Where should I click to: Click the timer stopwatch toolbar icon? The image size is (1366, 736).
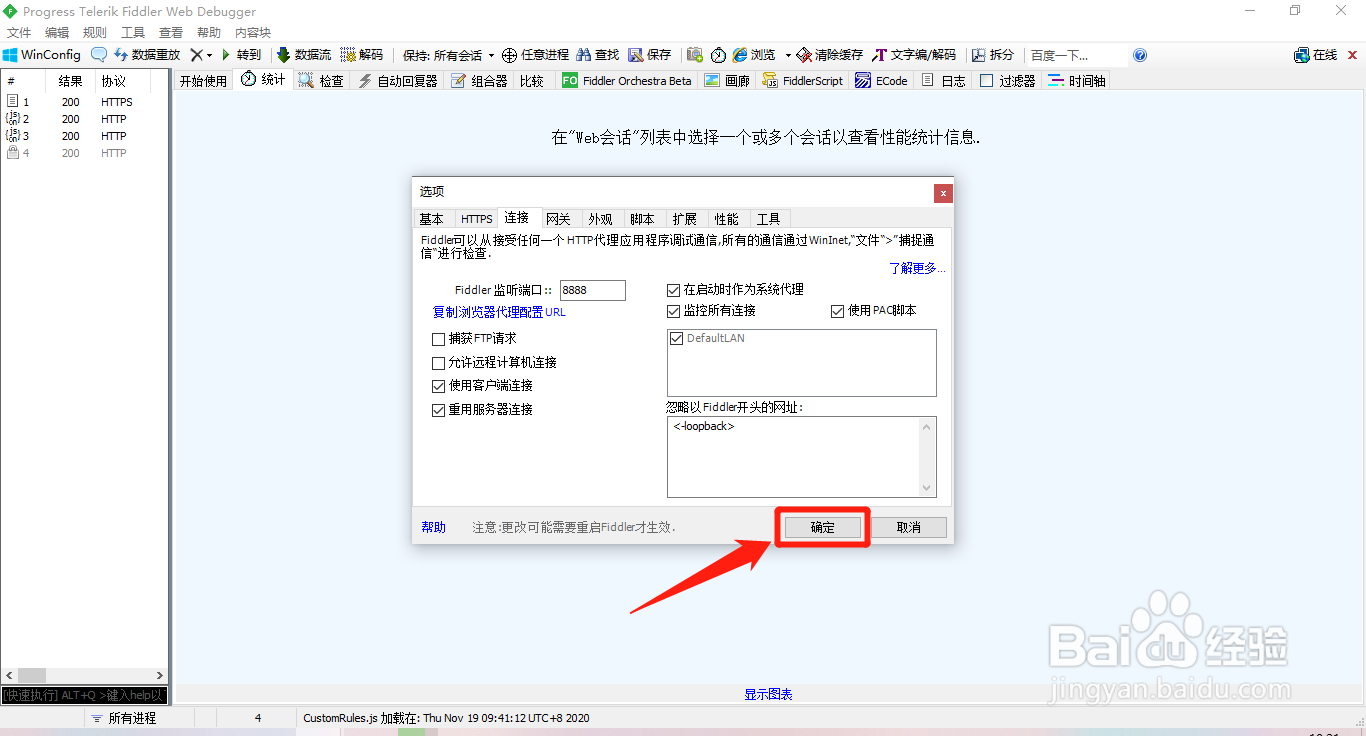pos(718,55)
